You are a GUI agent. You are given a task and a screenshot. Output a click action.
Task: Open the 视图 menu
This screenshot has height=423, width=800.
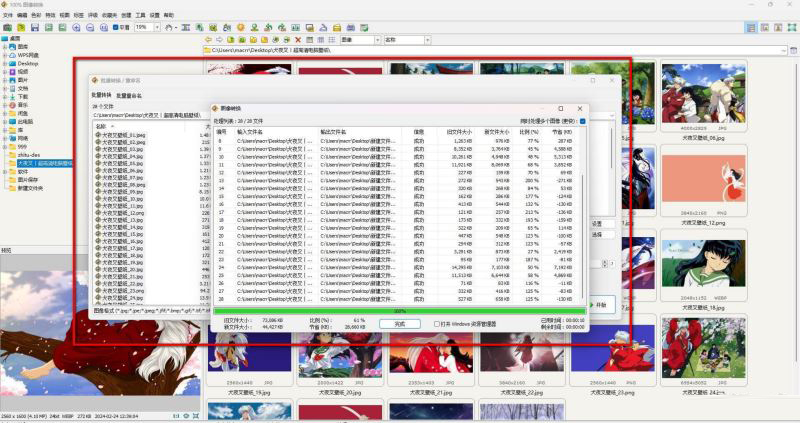pyautogui.click(x=64, y=15)
